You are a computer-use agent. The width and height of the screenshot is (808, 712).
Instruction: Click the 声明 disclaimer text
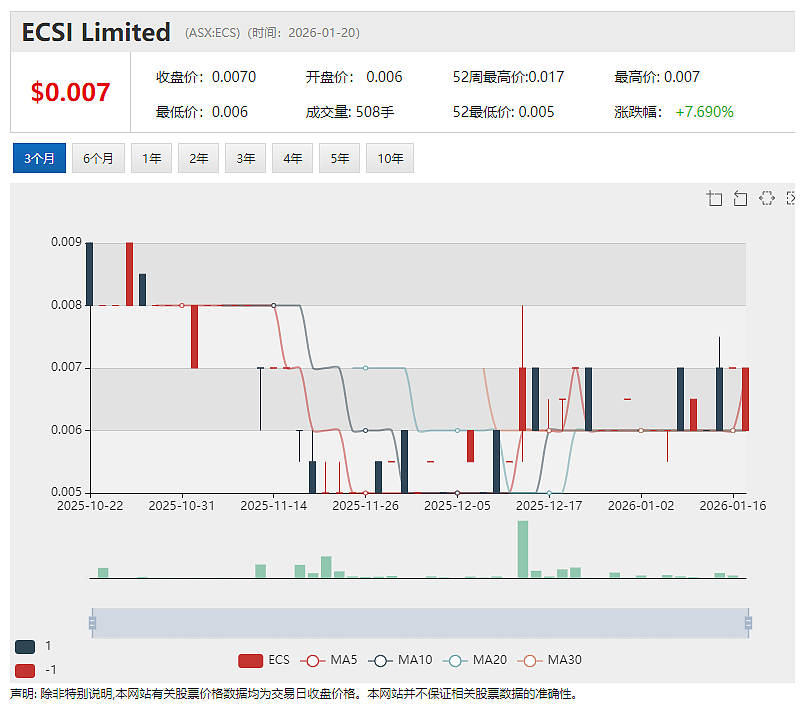click(294, 694)
